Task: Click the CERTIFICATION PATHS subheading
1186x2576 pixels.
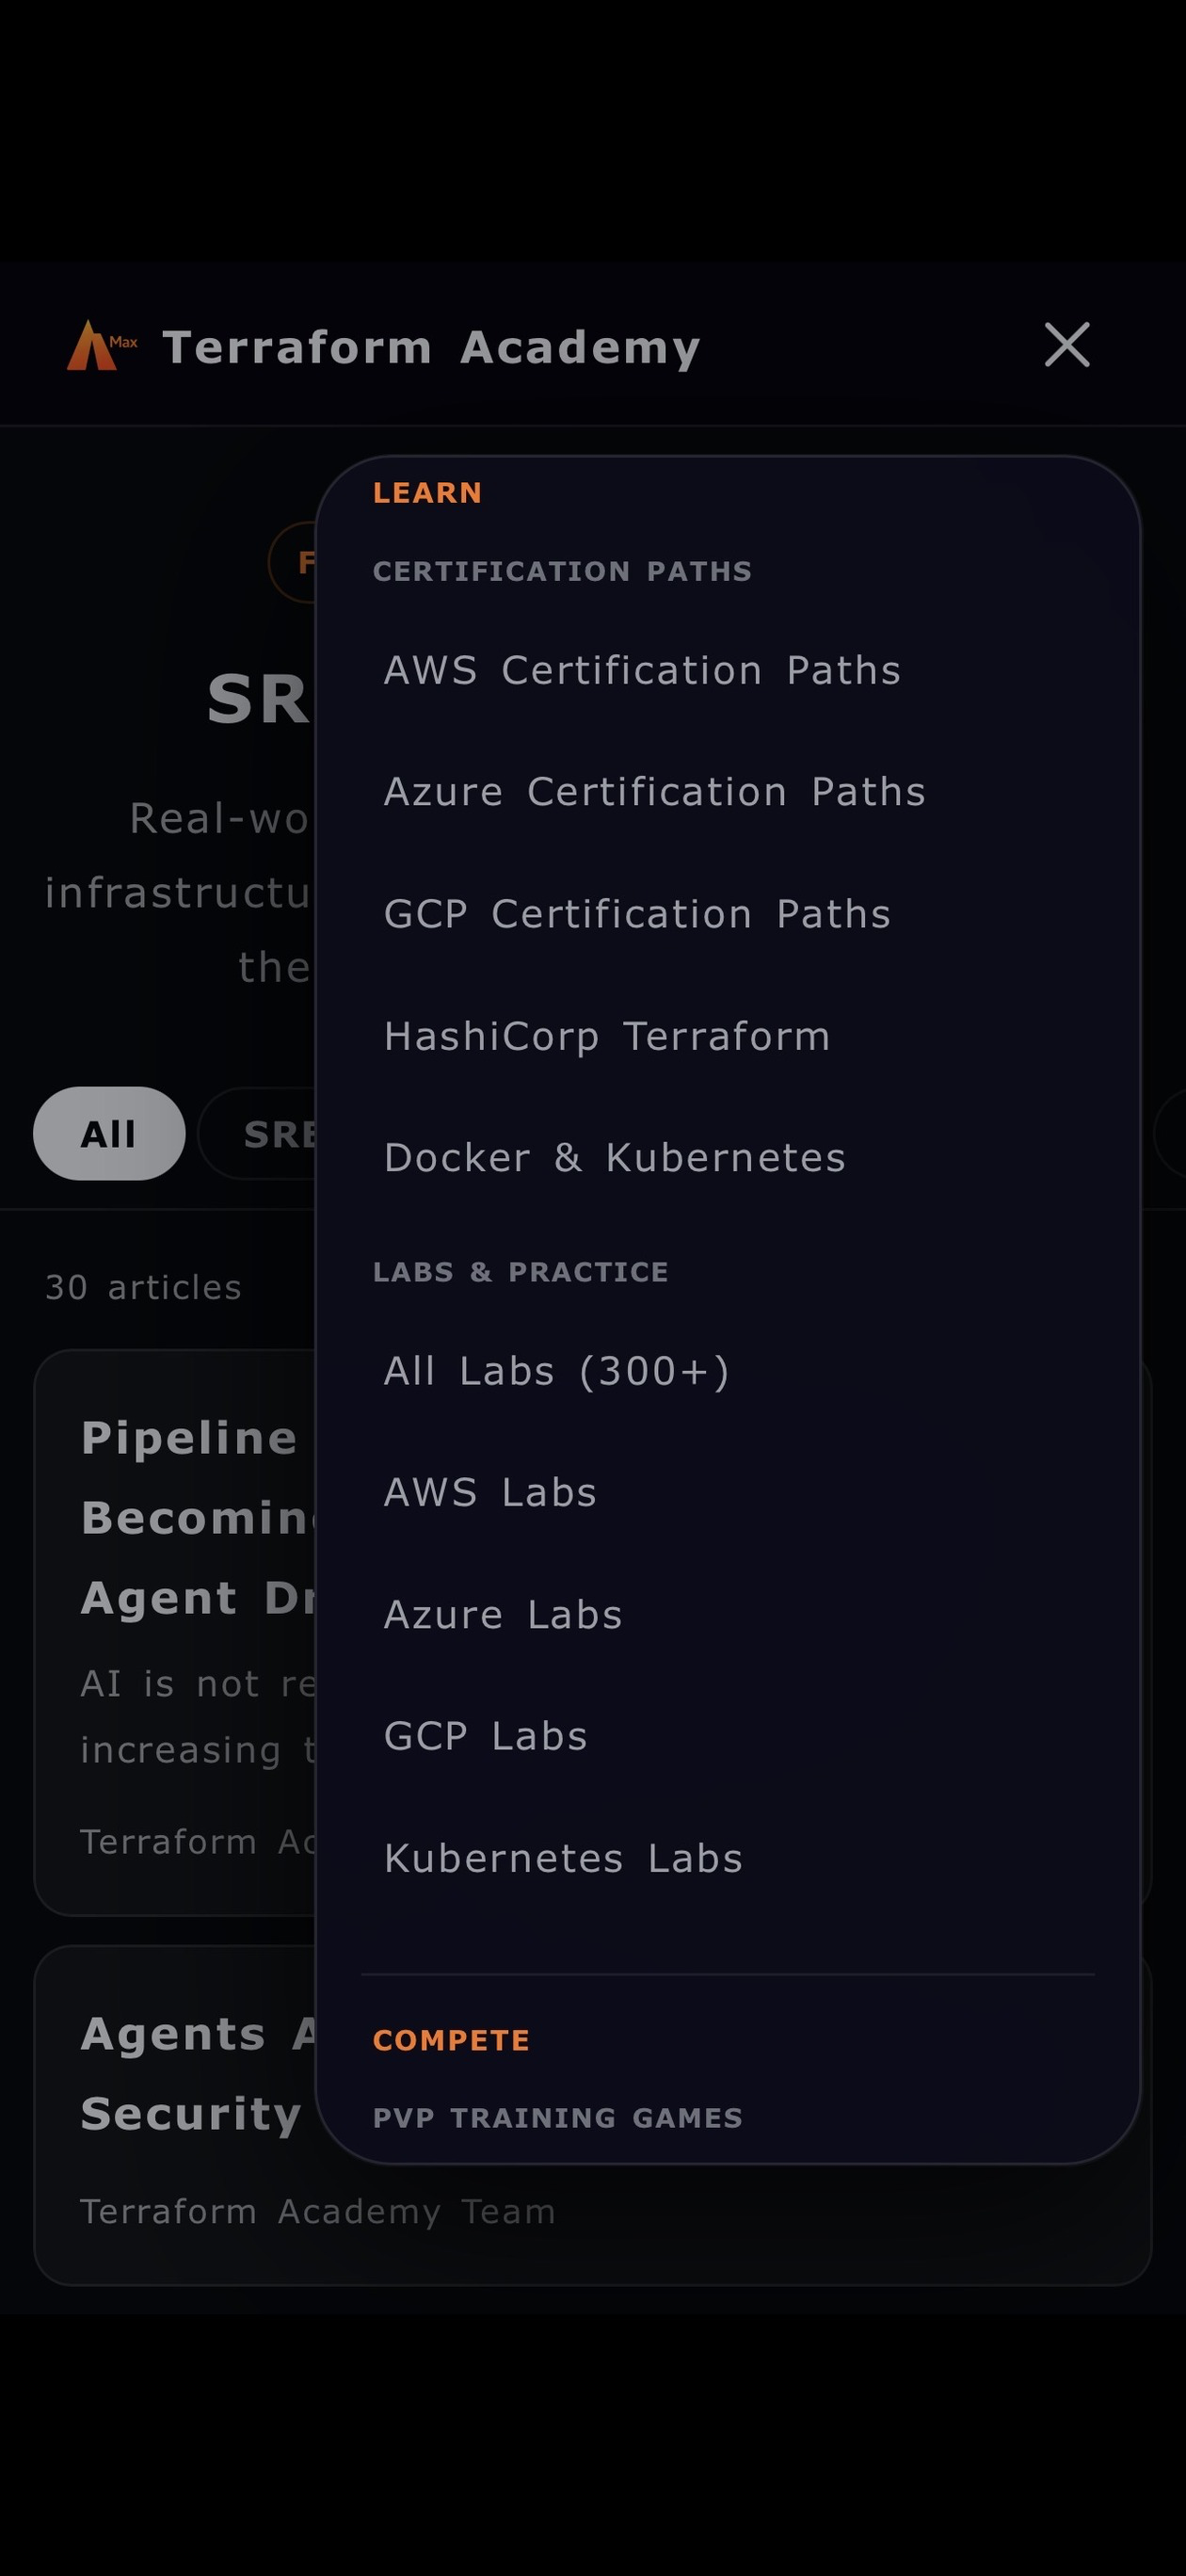Action: 562,571
